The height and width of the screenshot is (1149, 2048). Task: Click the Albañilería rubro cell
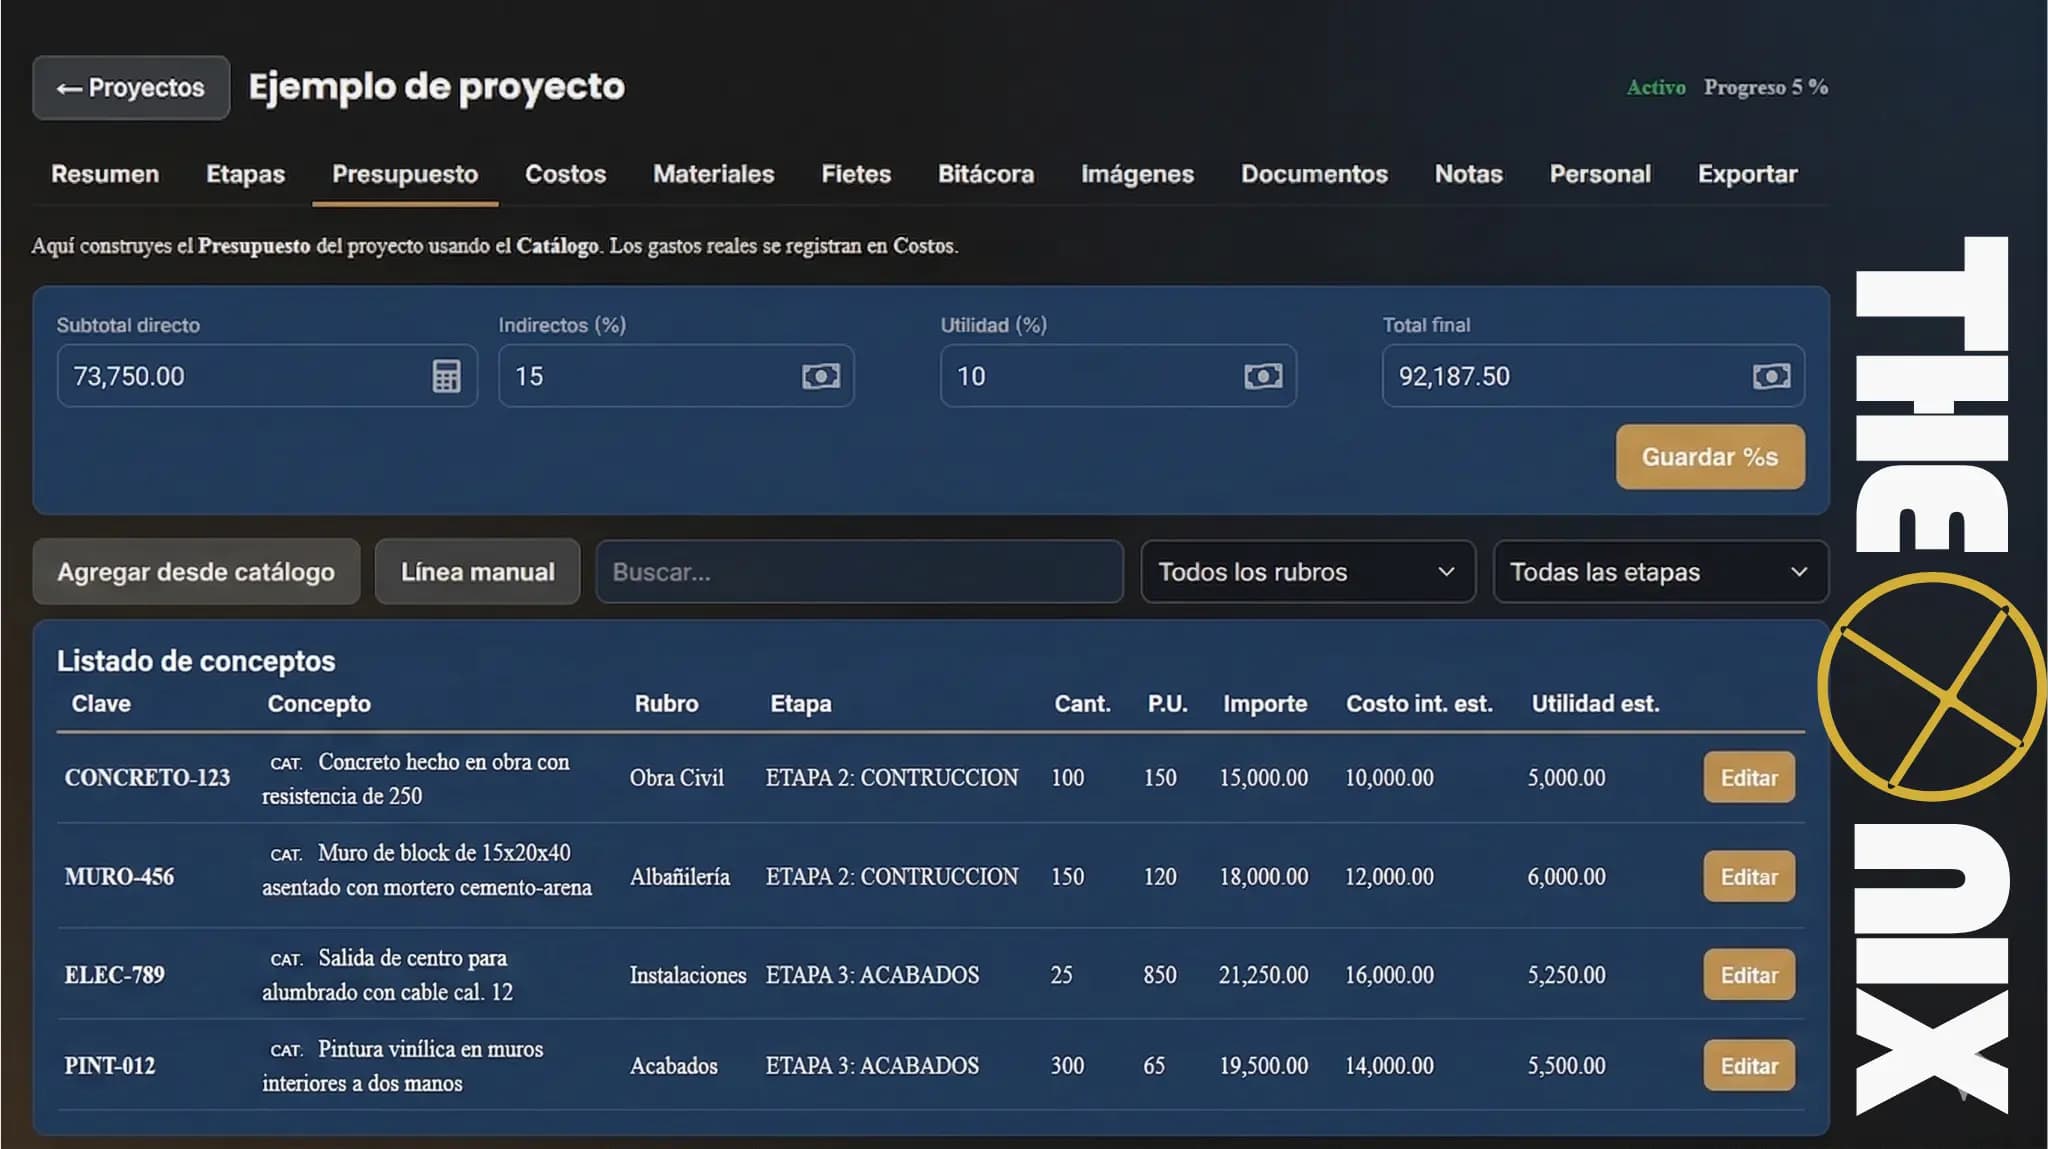click(680, 877)
